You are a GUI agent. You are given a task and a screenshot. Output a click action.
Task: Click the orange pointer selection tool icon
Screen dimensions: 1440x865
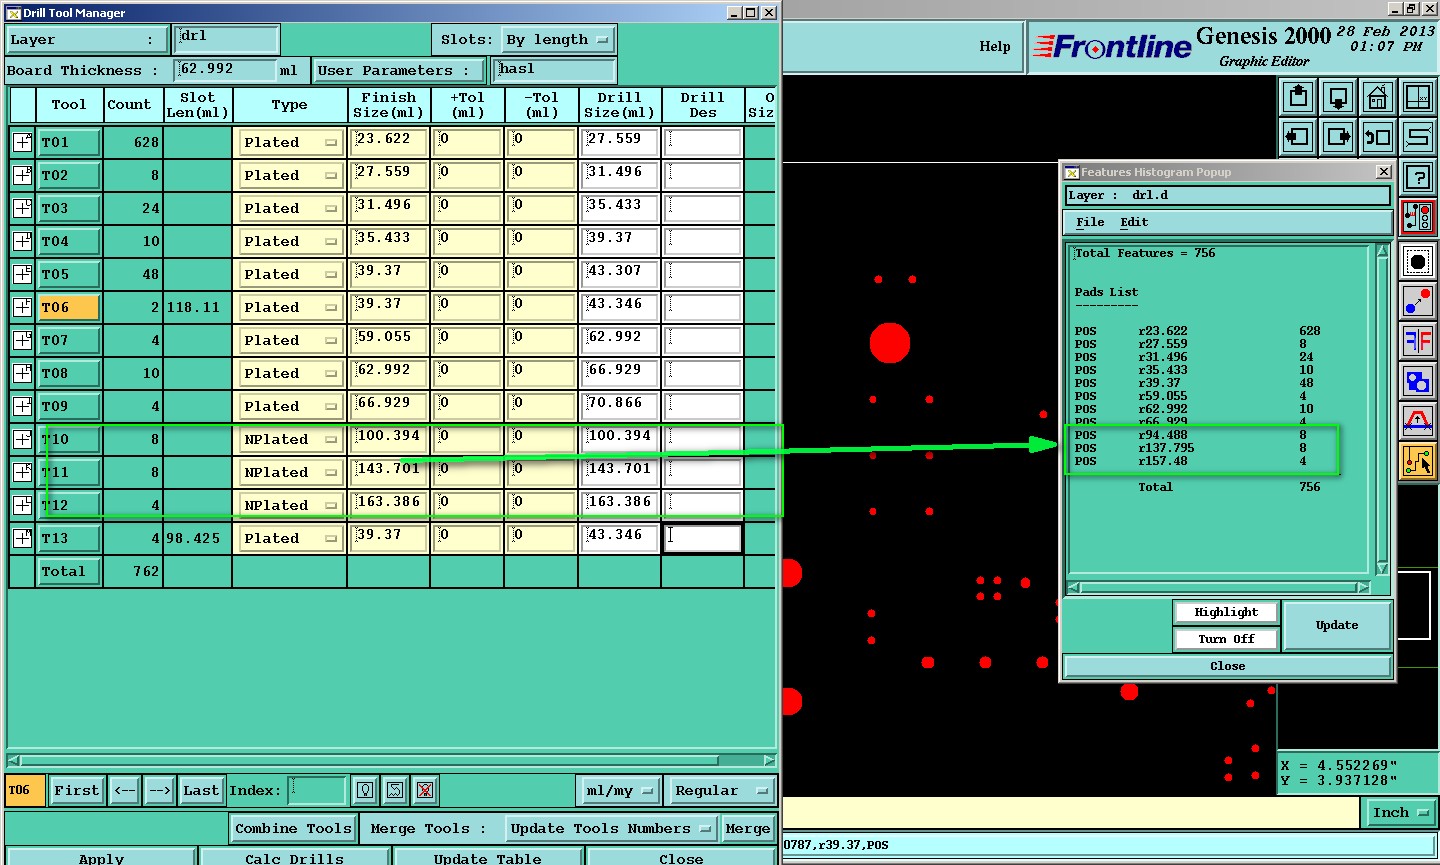coord(1418,461)
